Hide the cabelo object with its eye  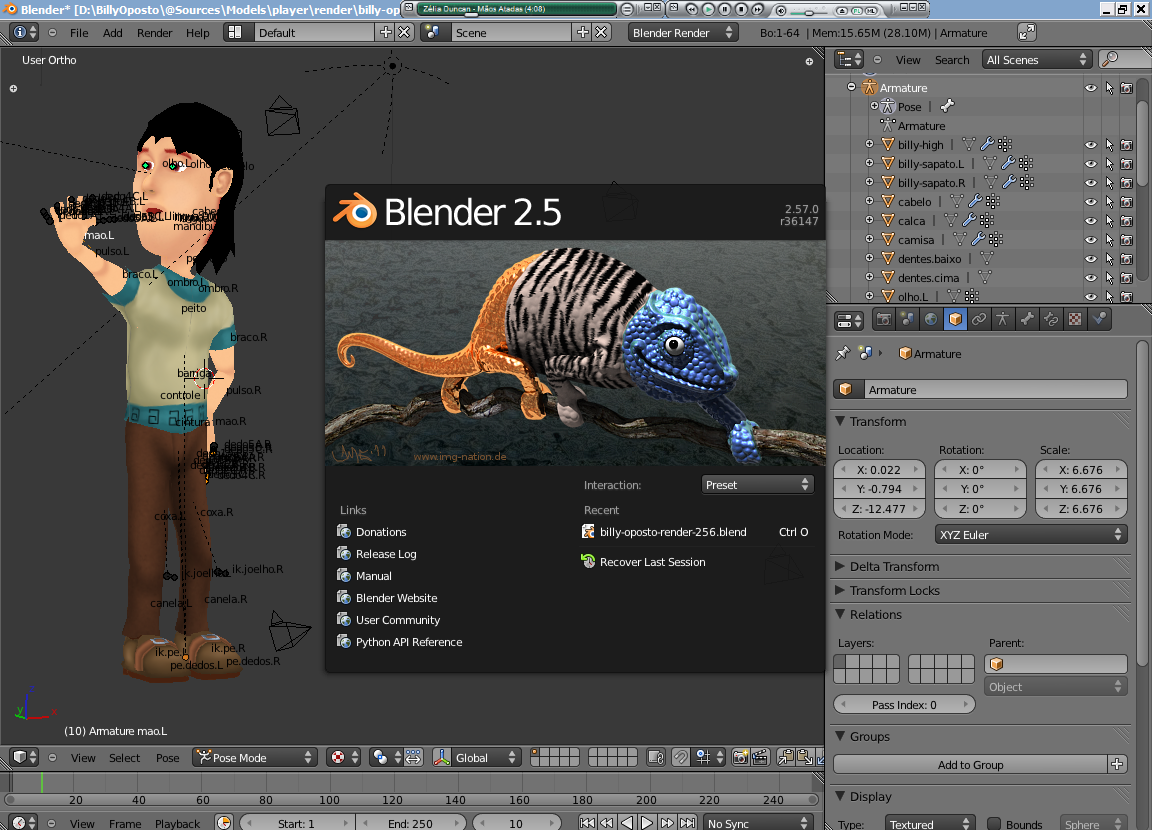click(x=1091, y=202)
